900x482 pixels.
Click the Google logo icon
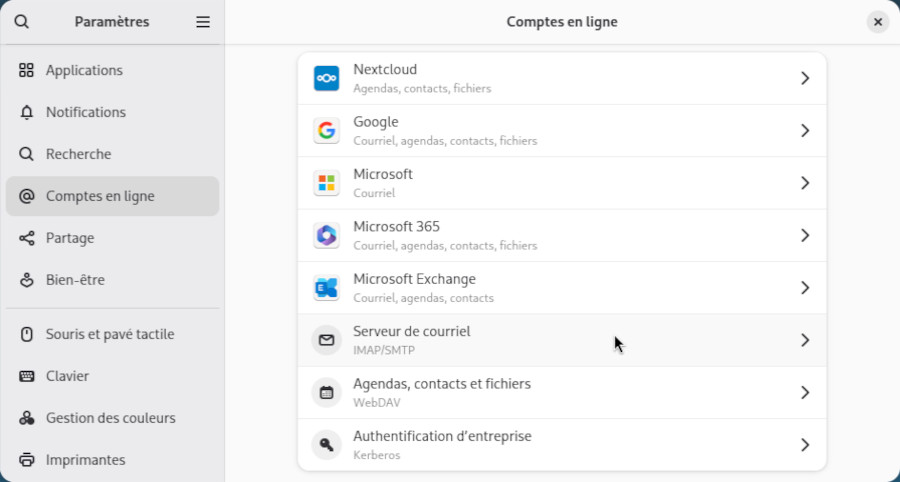327,130
